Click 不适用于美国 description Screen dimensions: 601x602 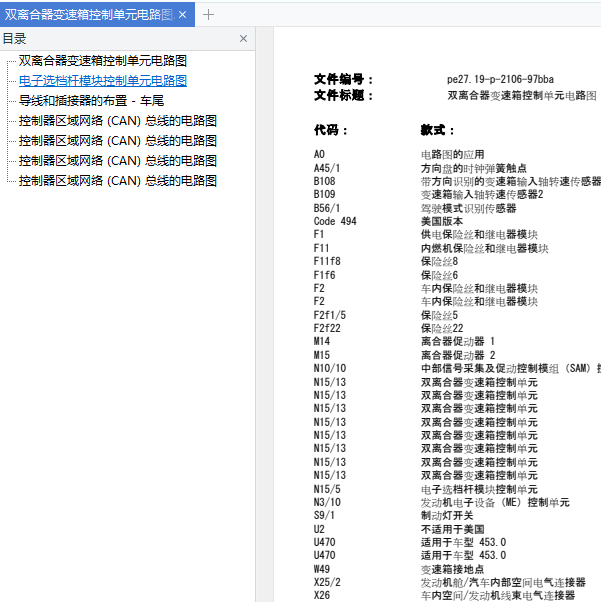point(453,529)
